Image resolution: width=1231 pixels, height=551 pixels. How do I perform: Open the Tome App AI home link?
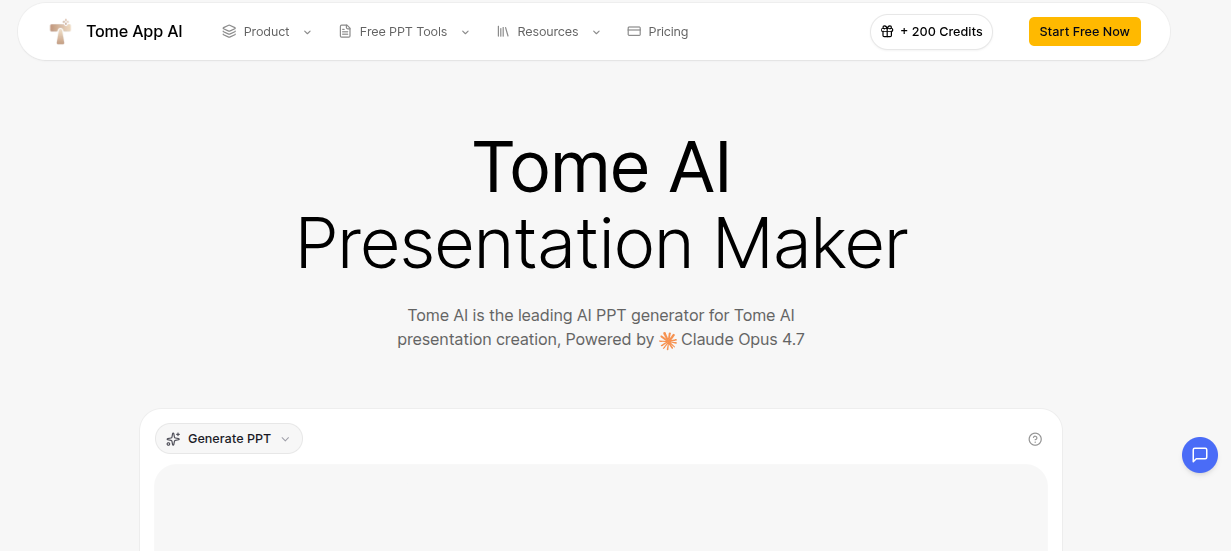[x=116, y=32]
